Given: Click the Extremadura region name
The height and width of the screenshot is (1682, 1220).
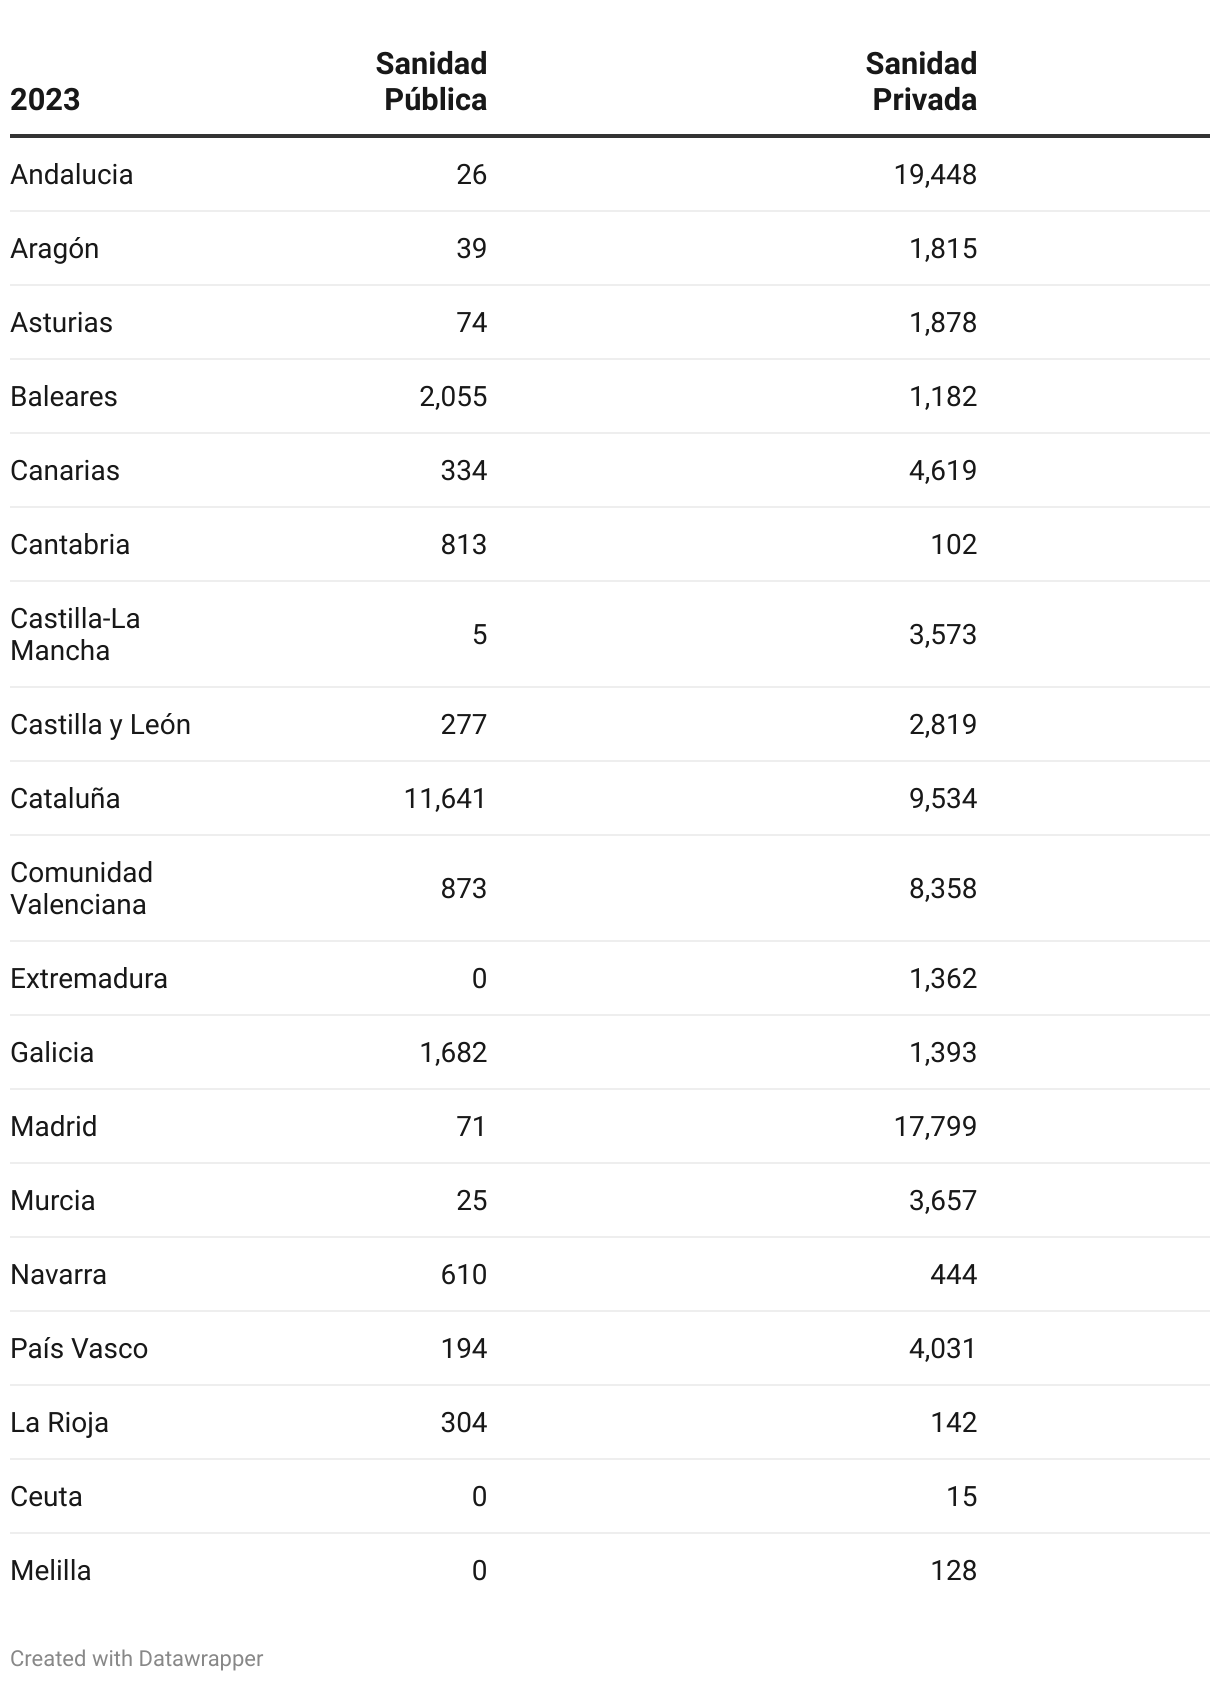Looking at the screenshot, I should point(89,978).
